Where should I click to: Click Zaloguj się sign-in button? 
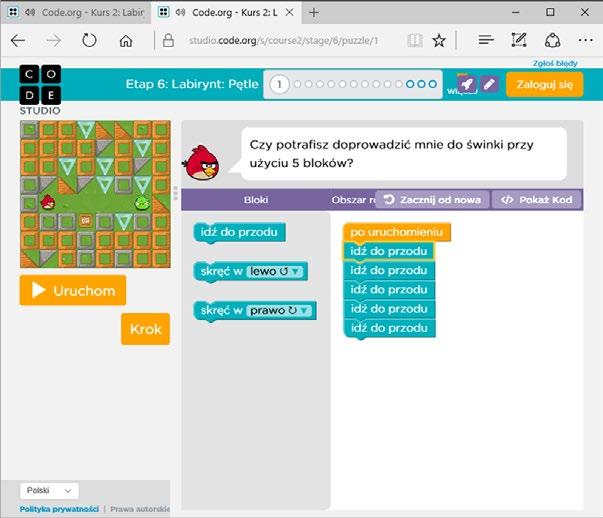545,84
